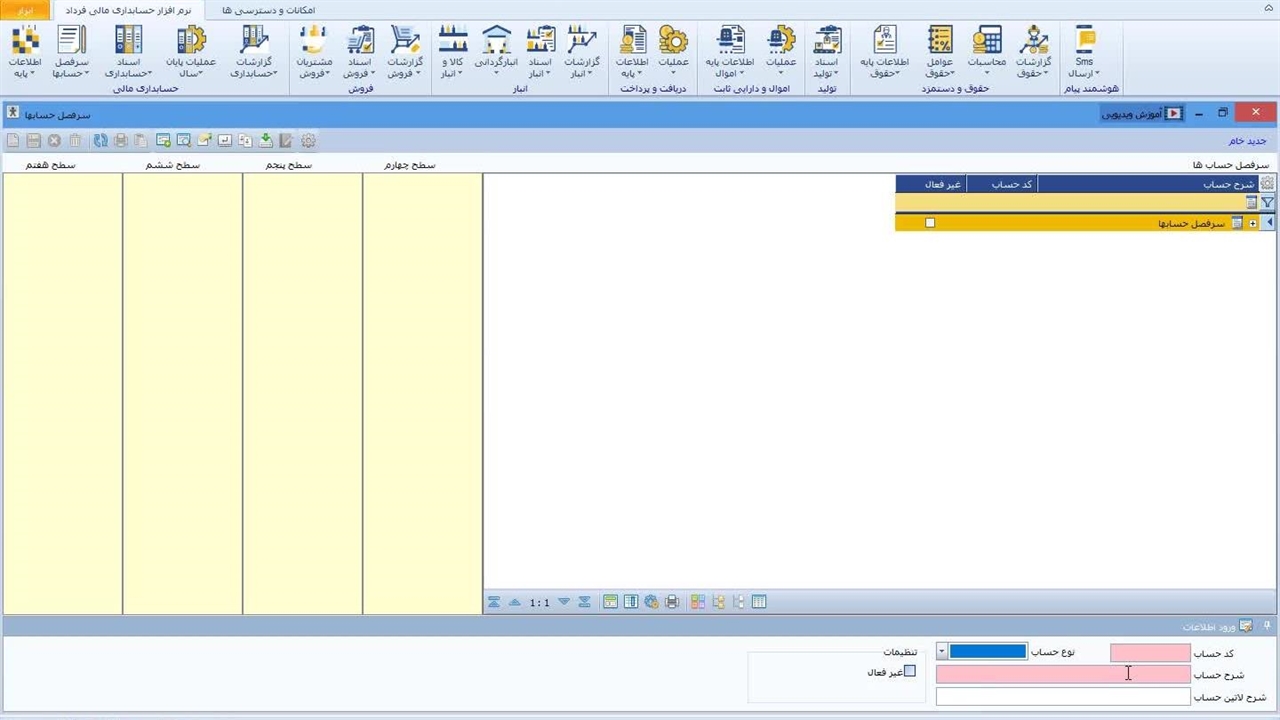Click the printer icon in grid toolbar

[672, 602]
